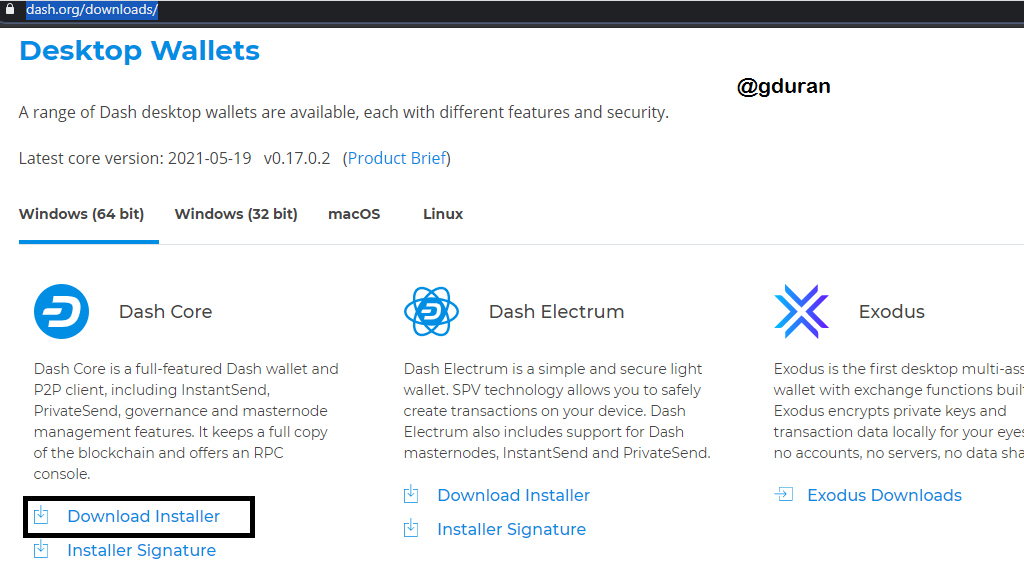The width and height of the screenshot is (1024, 561).
Task: Open Dash Electrum Installer Signature link
Action: pos(511,529)
